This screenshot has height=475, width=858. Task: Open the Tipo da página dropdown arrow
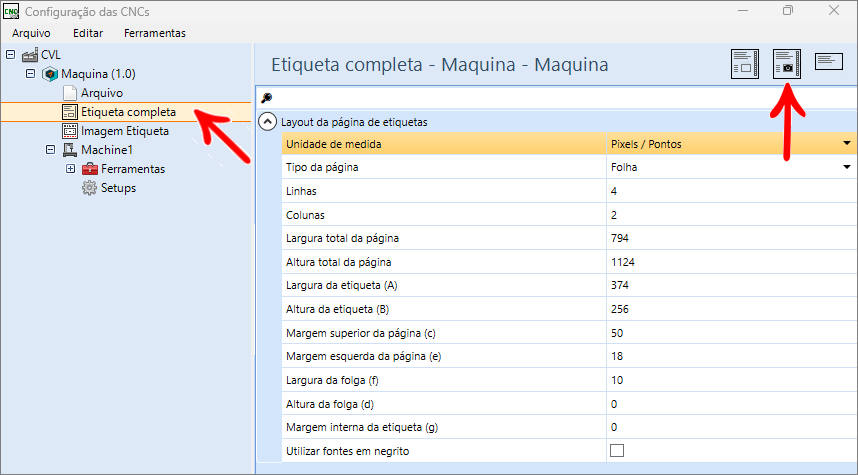[x=847, y=167]
